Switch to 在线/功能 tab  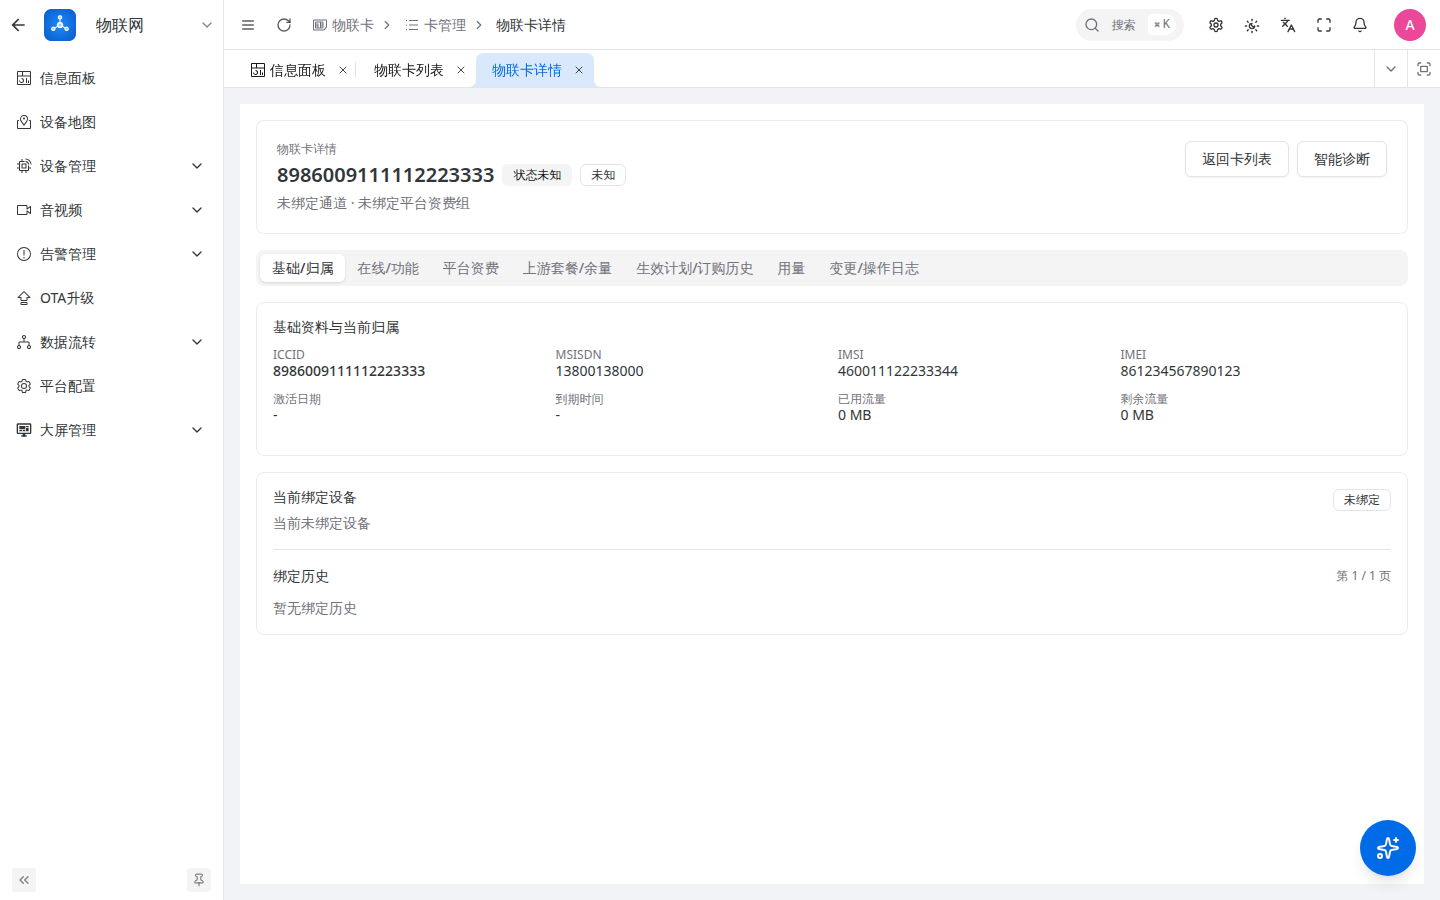(388, 268)
